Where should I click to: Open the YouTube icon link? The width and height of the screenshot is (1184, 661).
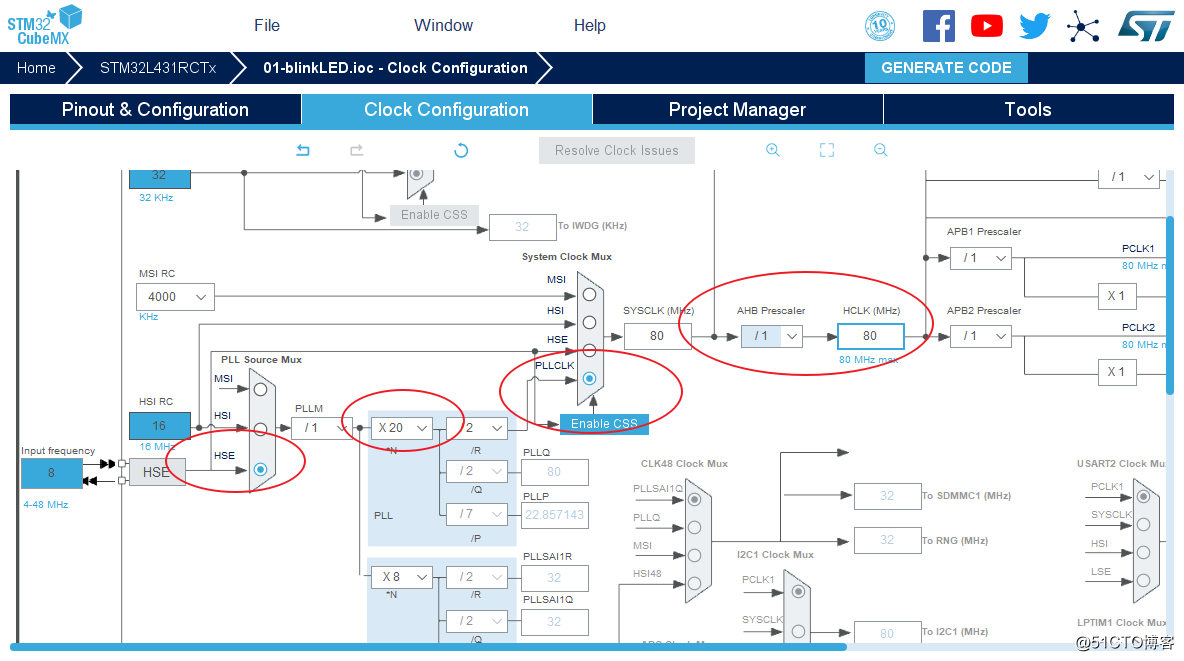(987, 26)
